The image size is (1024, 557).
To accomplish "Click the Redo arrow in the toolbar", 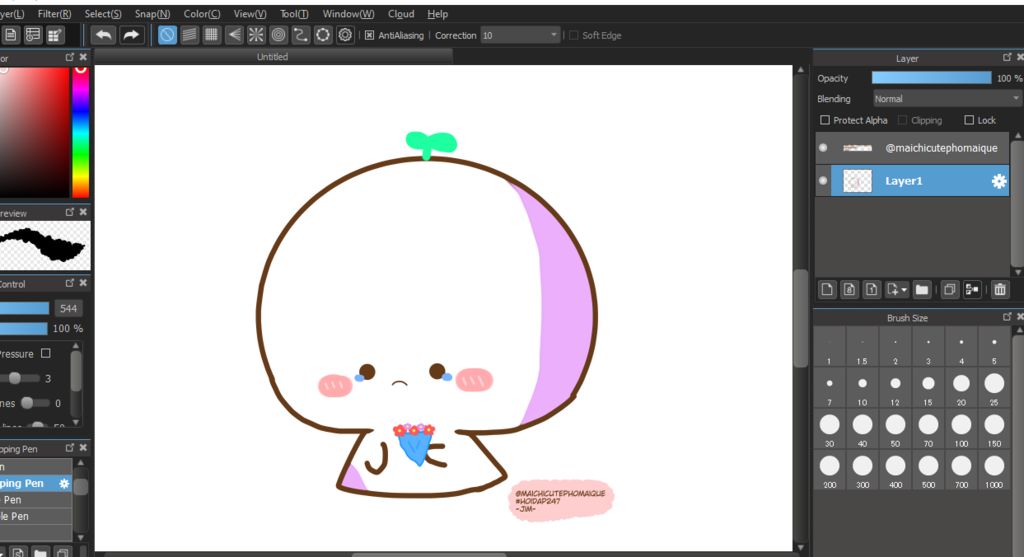I will [132, 35].
